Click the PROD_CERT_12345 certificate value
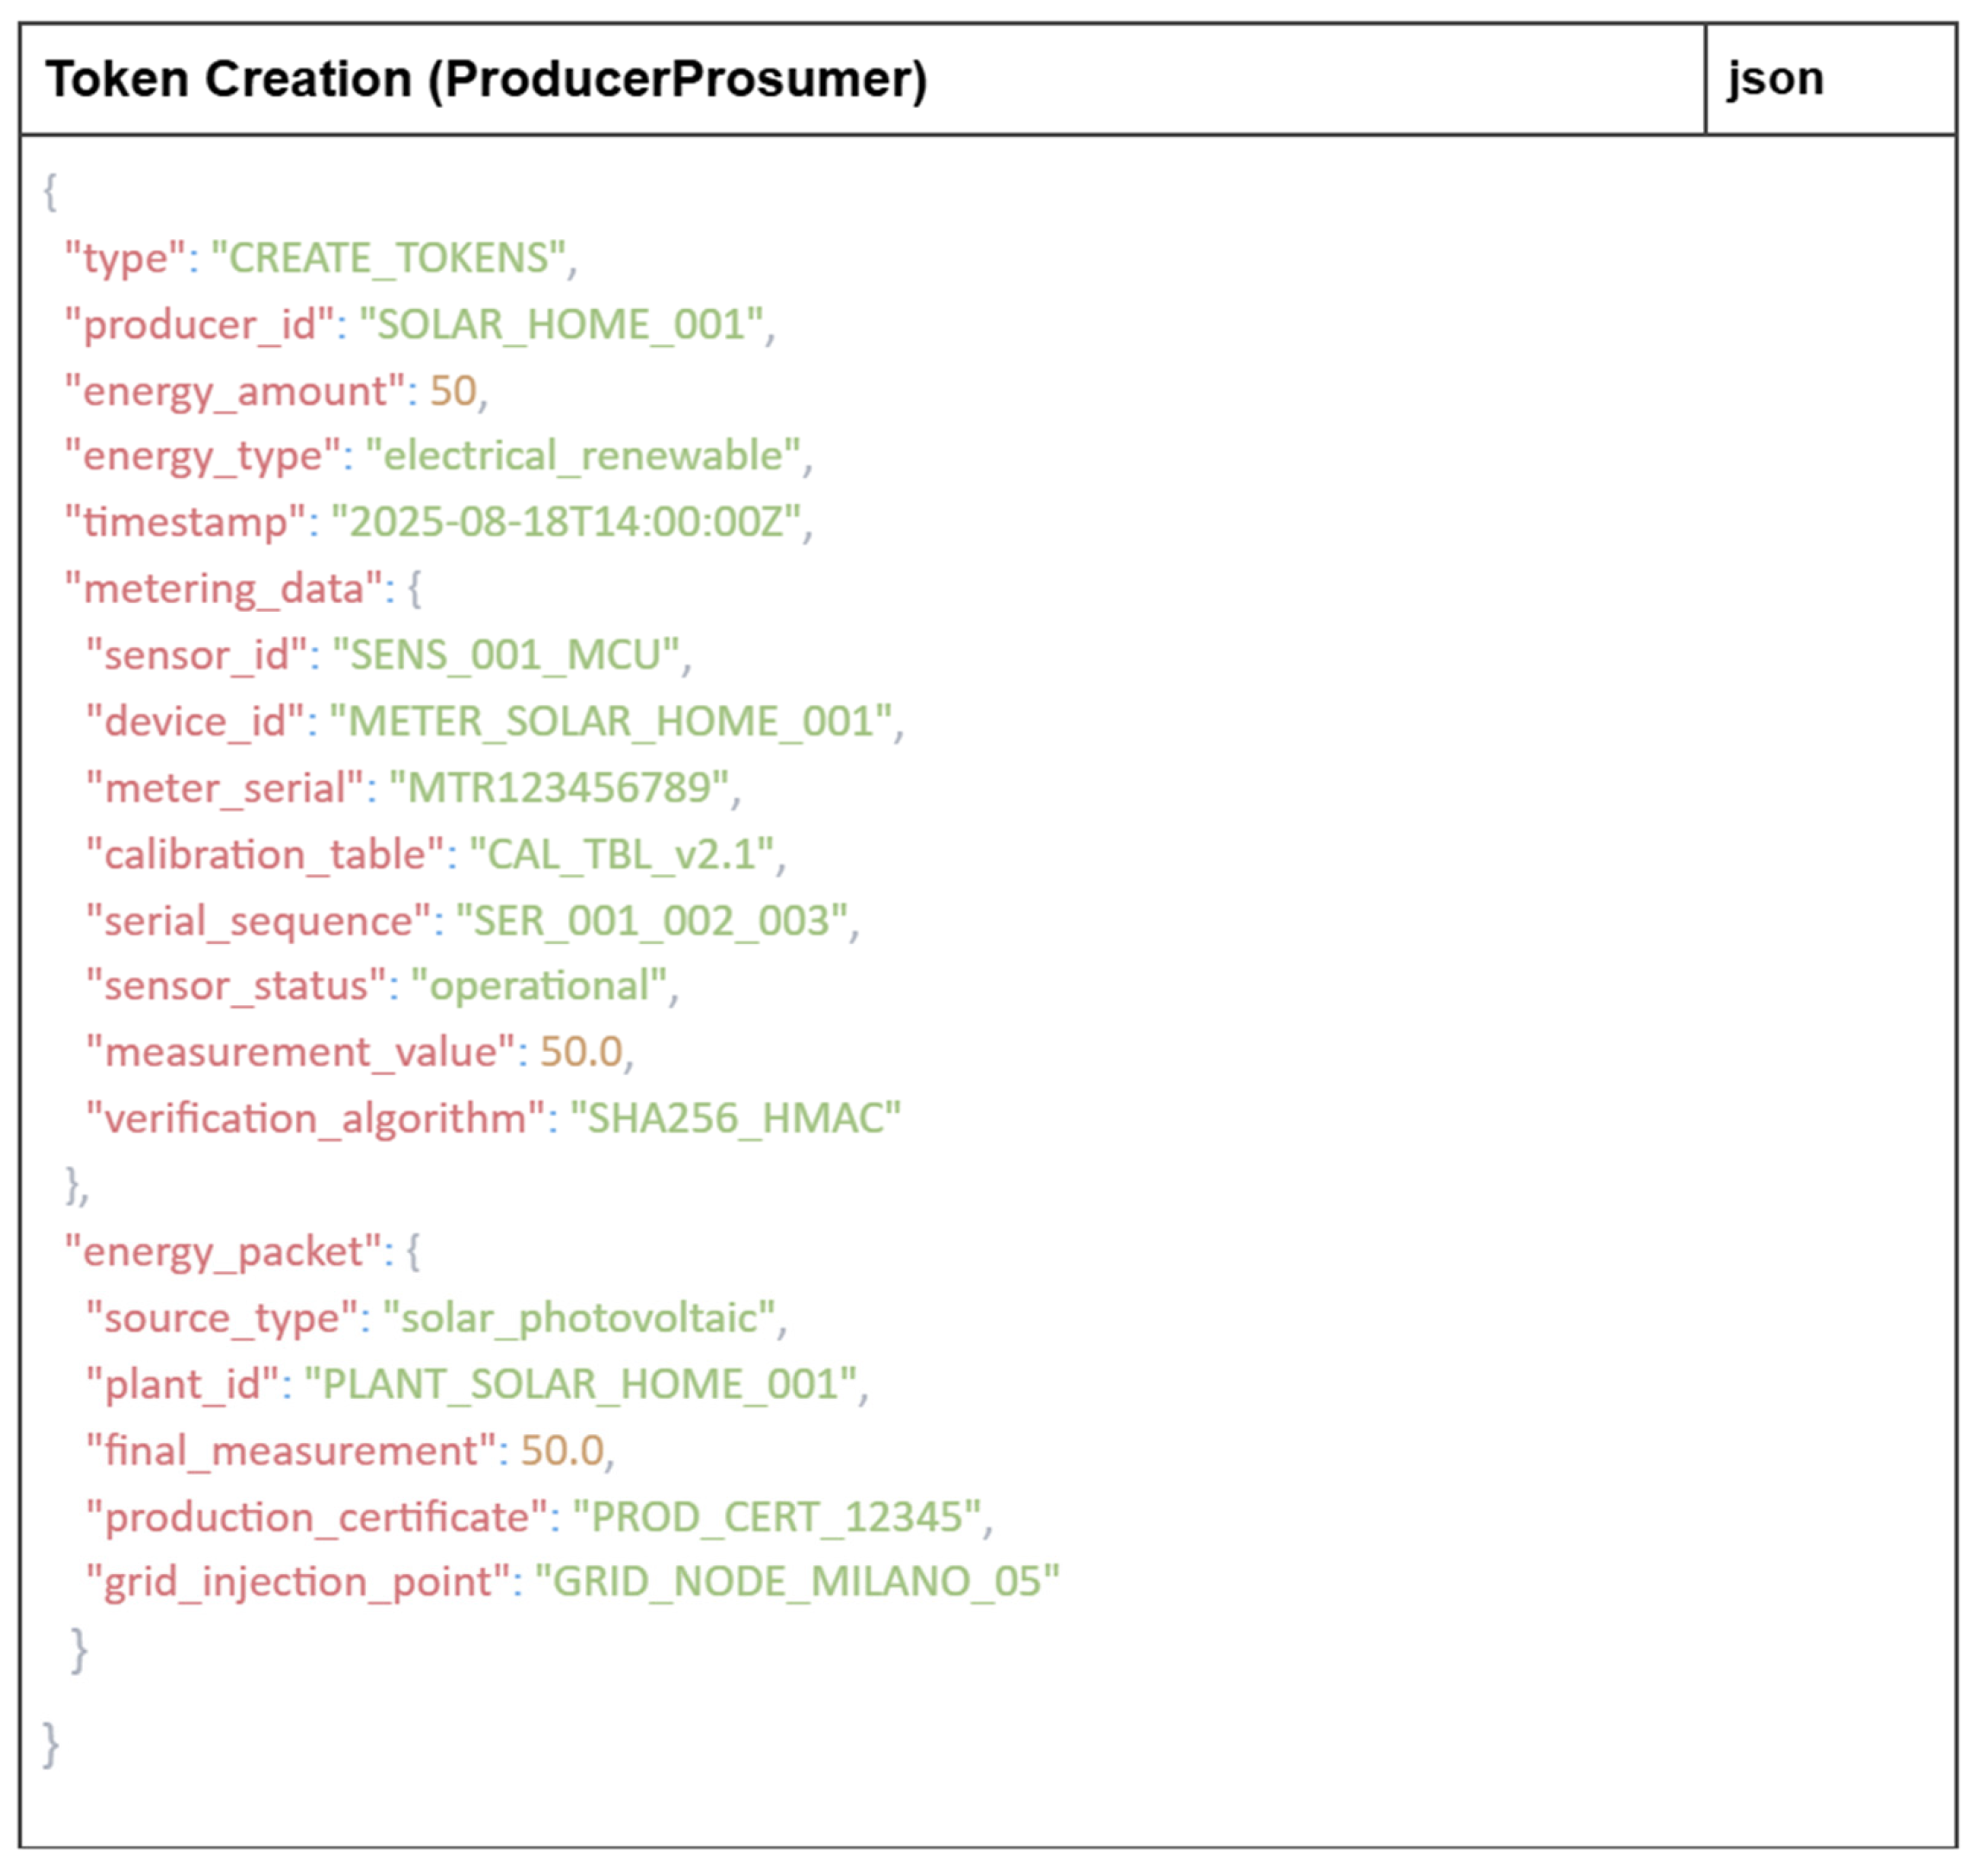 point(775,1517)
